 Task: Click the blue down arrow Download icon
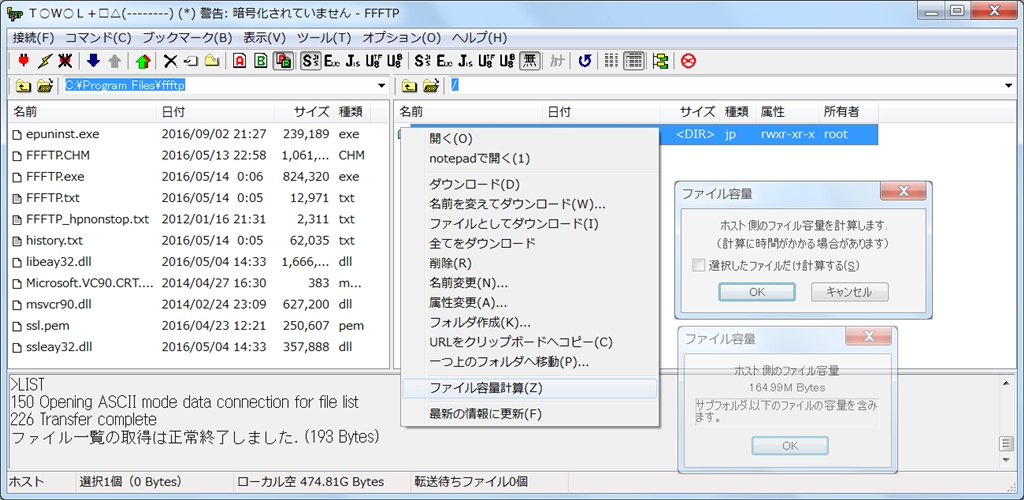click(x=93, y=61)
